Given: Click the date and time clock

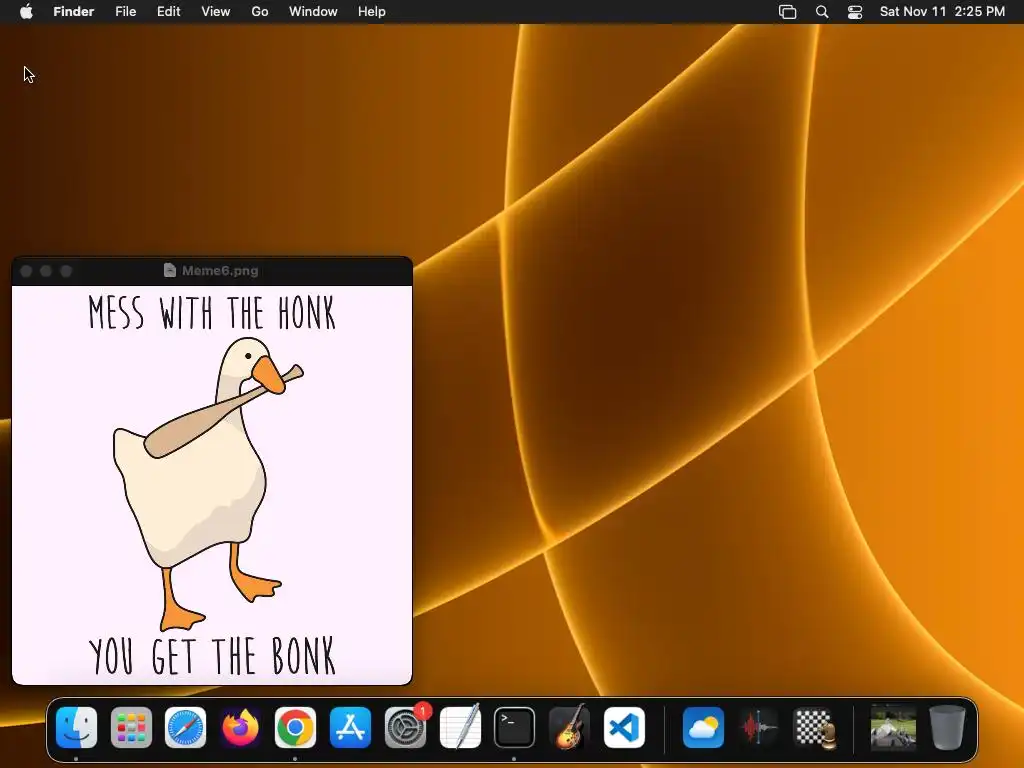Looking at the screenshot, I should click(x=942, y=11).
